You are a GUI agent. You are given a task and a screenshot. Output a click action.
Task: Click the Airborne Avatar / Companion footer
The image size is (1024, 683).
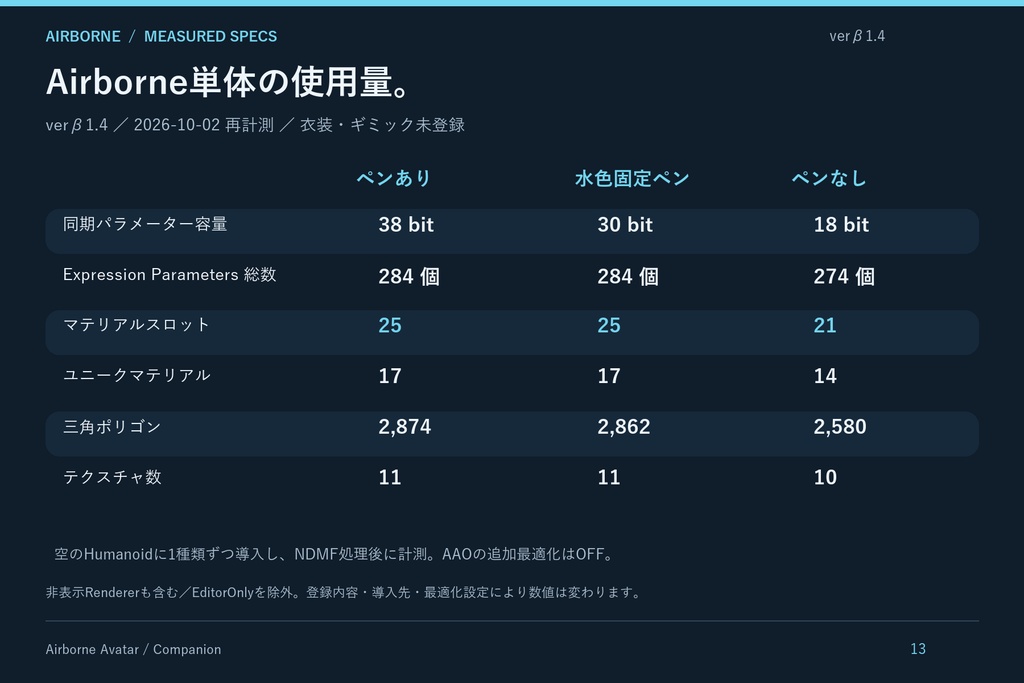[133, 650]
